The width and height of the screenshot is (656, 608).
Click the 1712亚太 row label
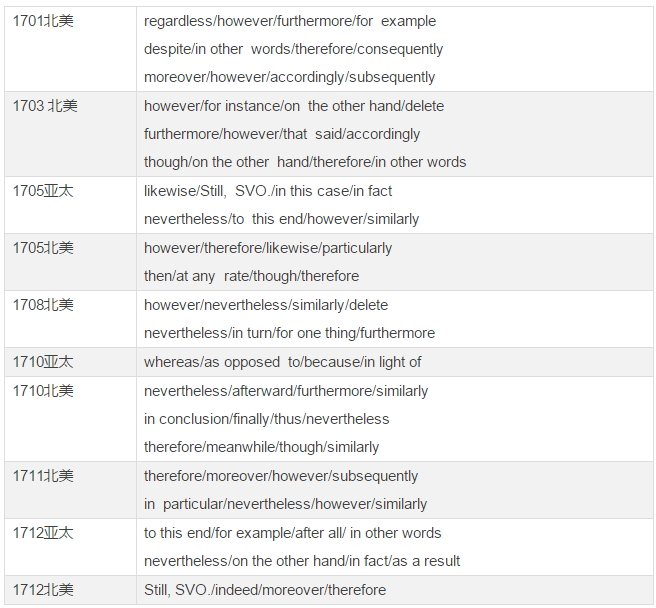pyautogui.click(x=43, y=533)
